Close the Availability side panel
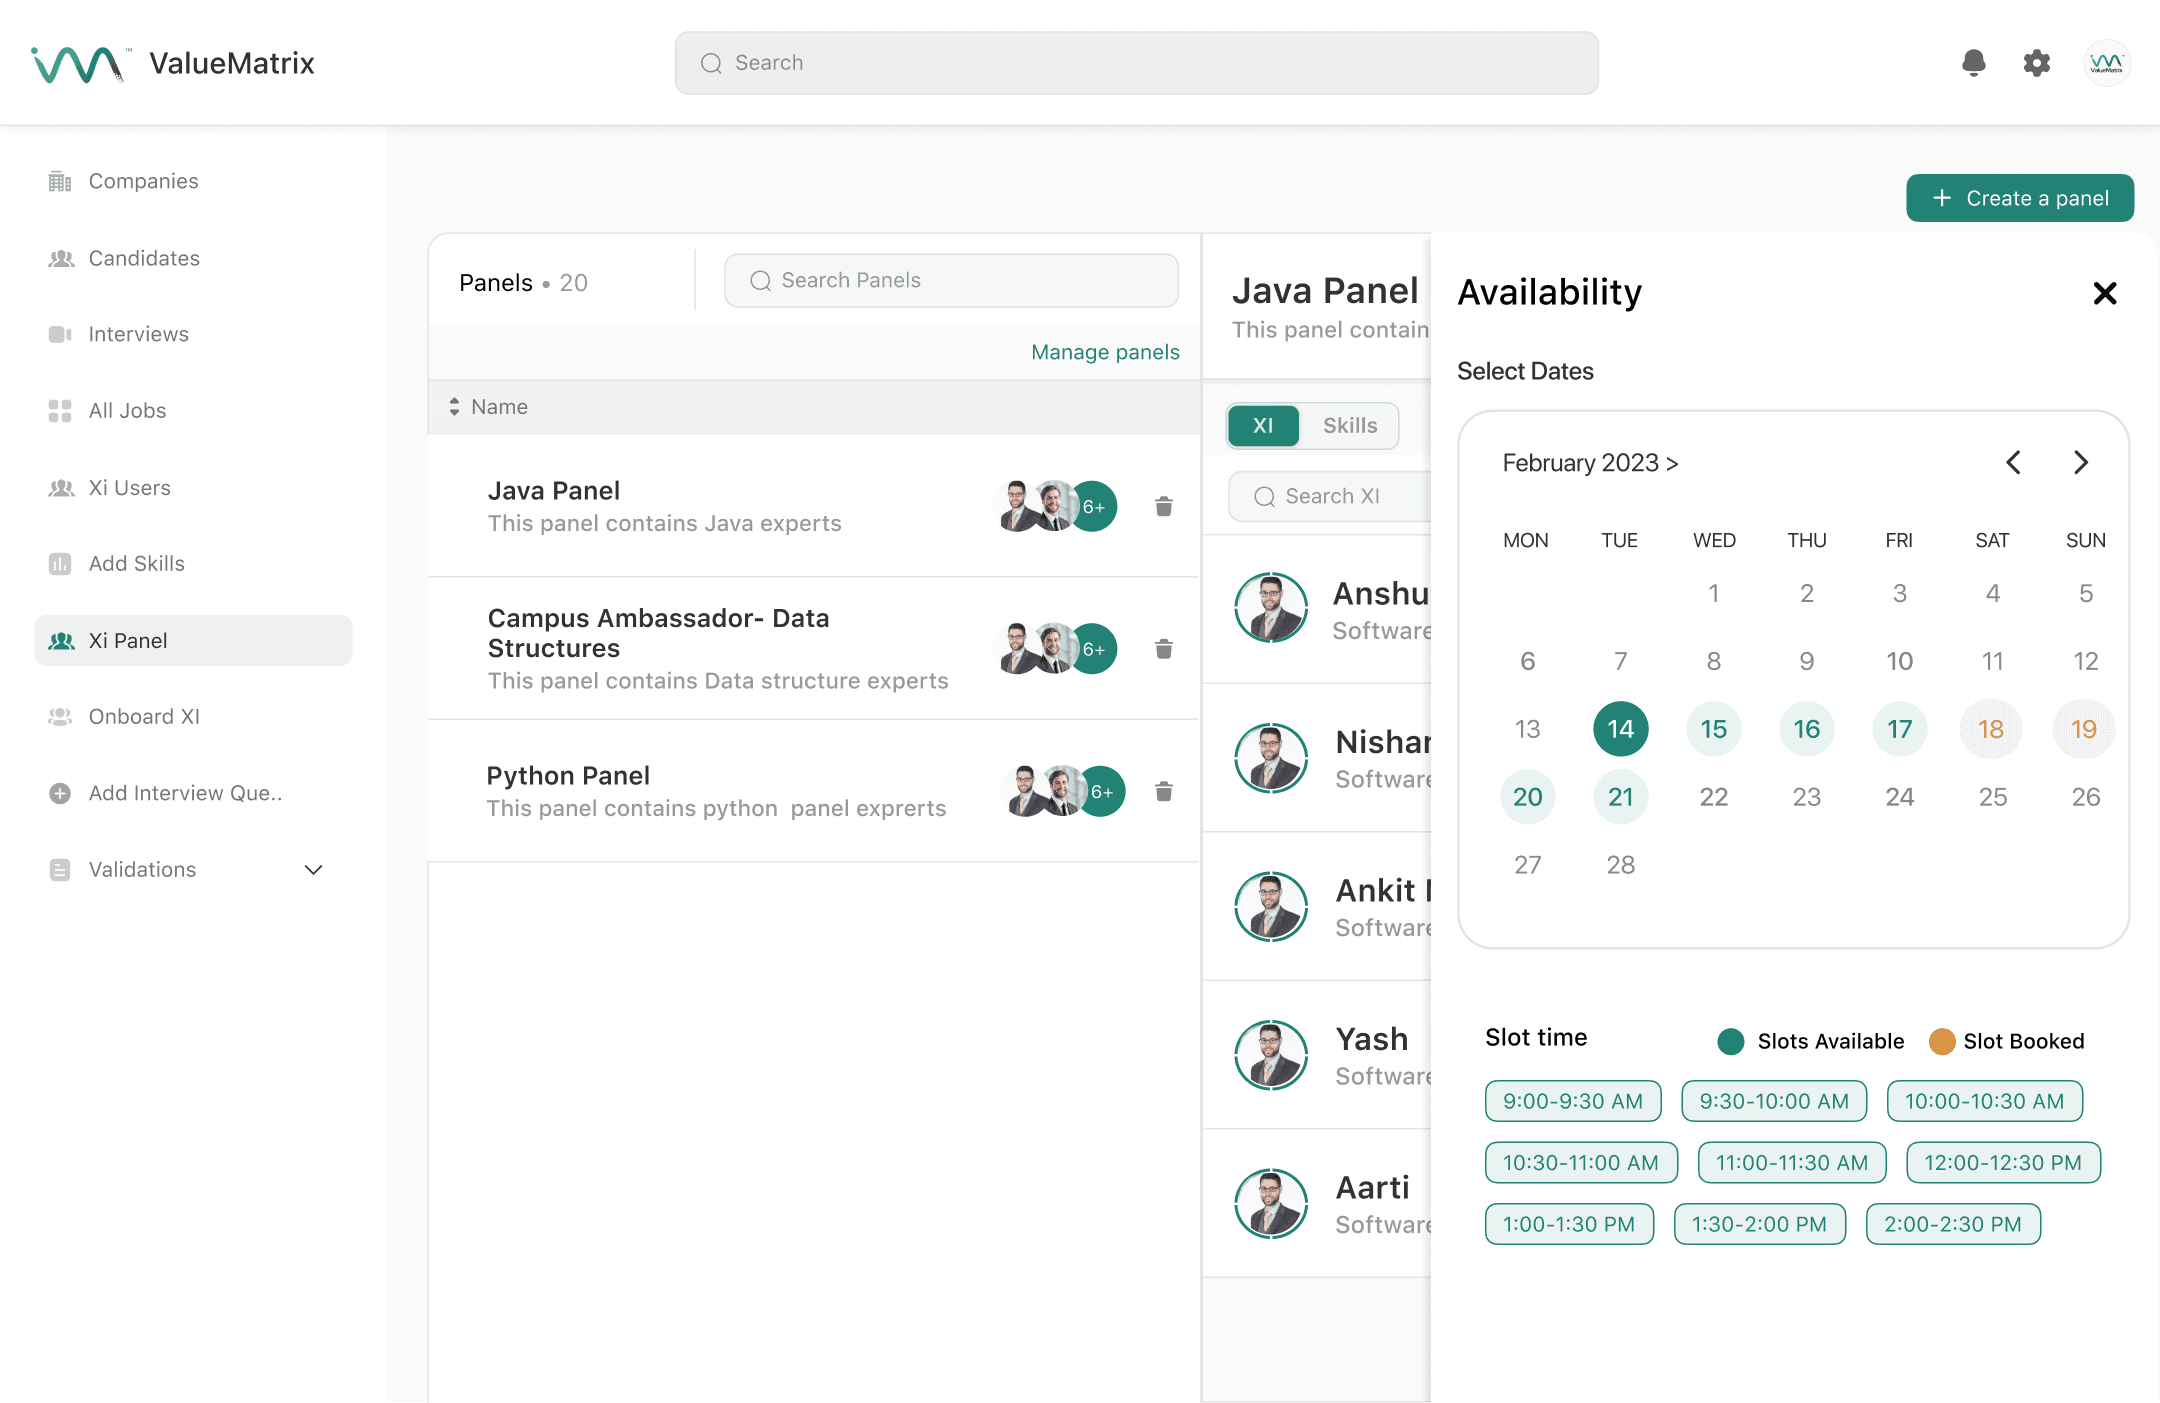 point(2104,293)
